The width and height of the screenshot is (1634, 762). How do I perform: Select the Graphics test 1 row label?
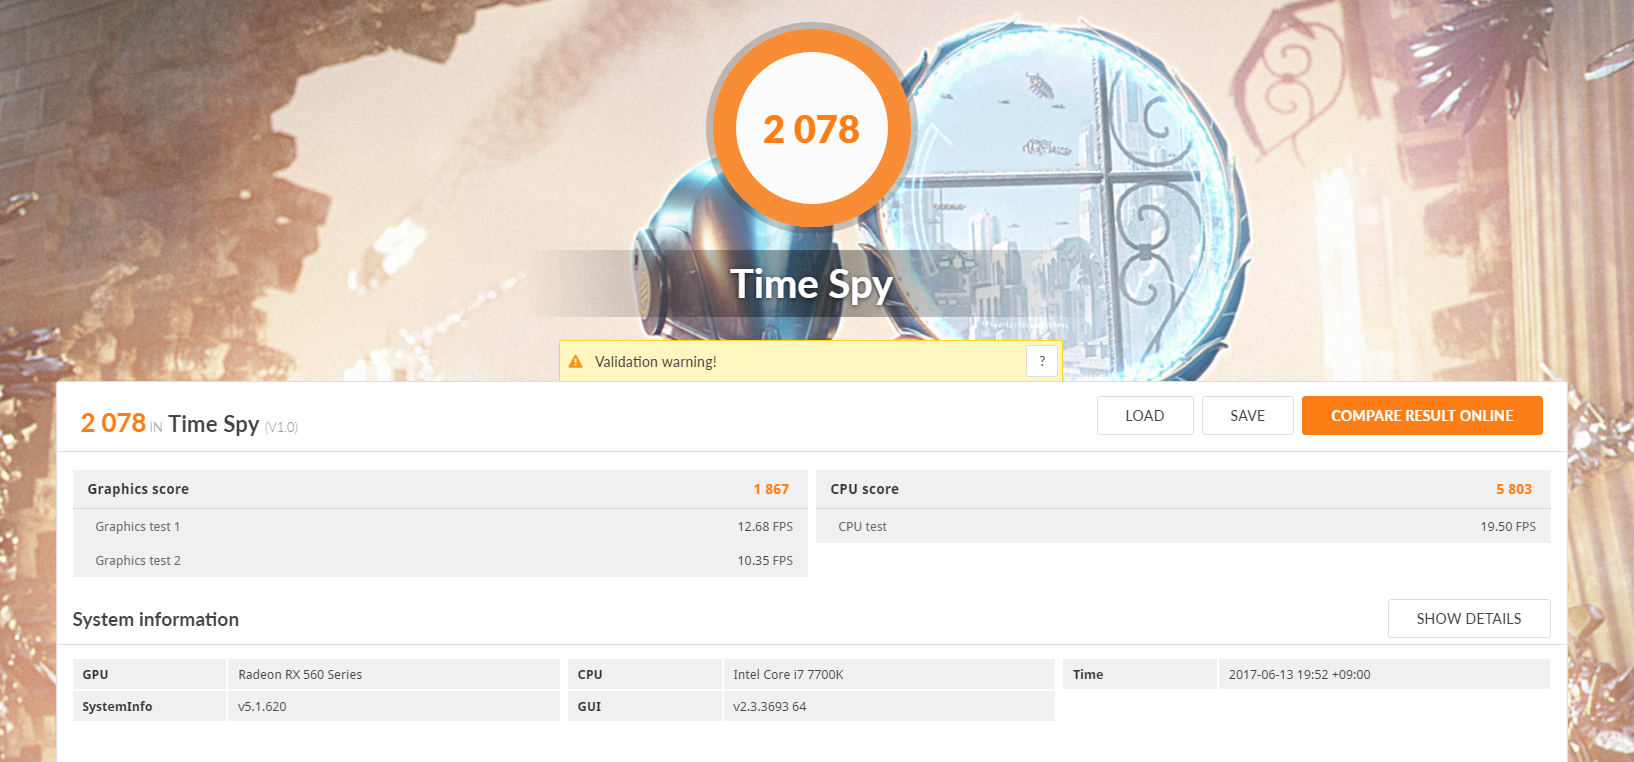[x=138, y=527]
